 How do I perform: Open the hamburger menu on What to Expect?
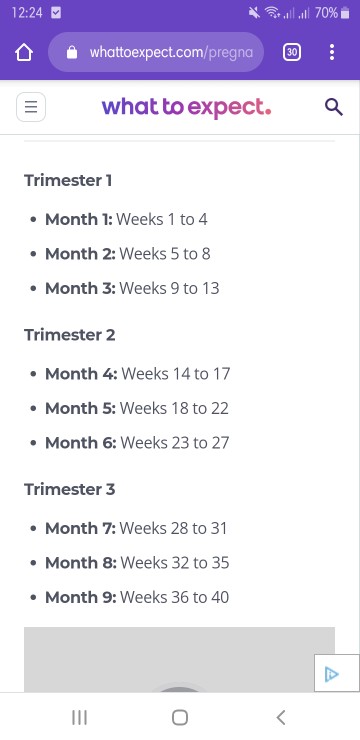coord(31,107)
